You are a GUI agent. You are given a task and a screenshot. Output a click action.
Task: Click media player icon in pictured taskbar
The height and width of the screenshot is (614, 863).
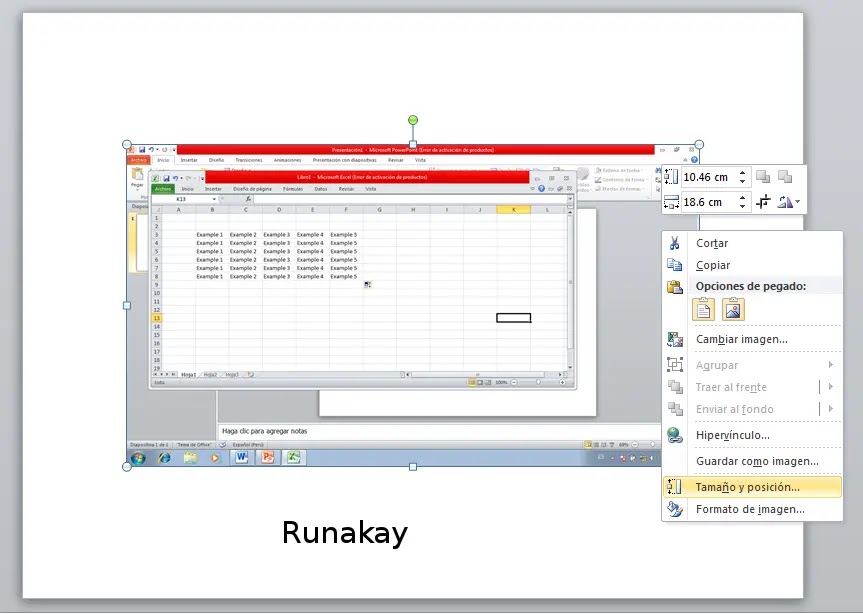215,458
